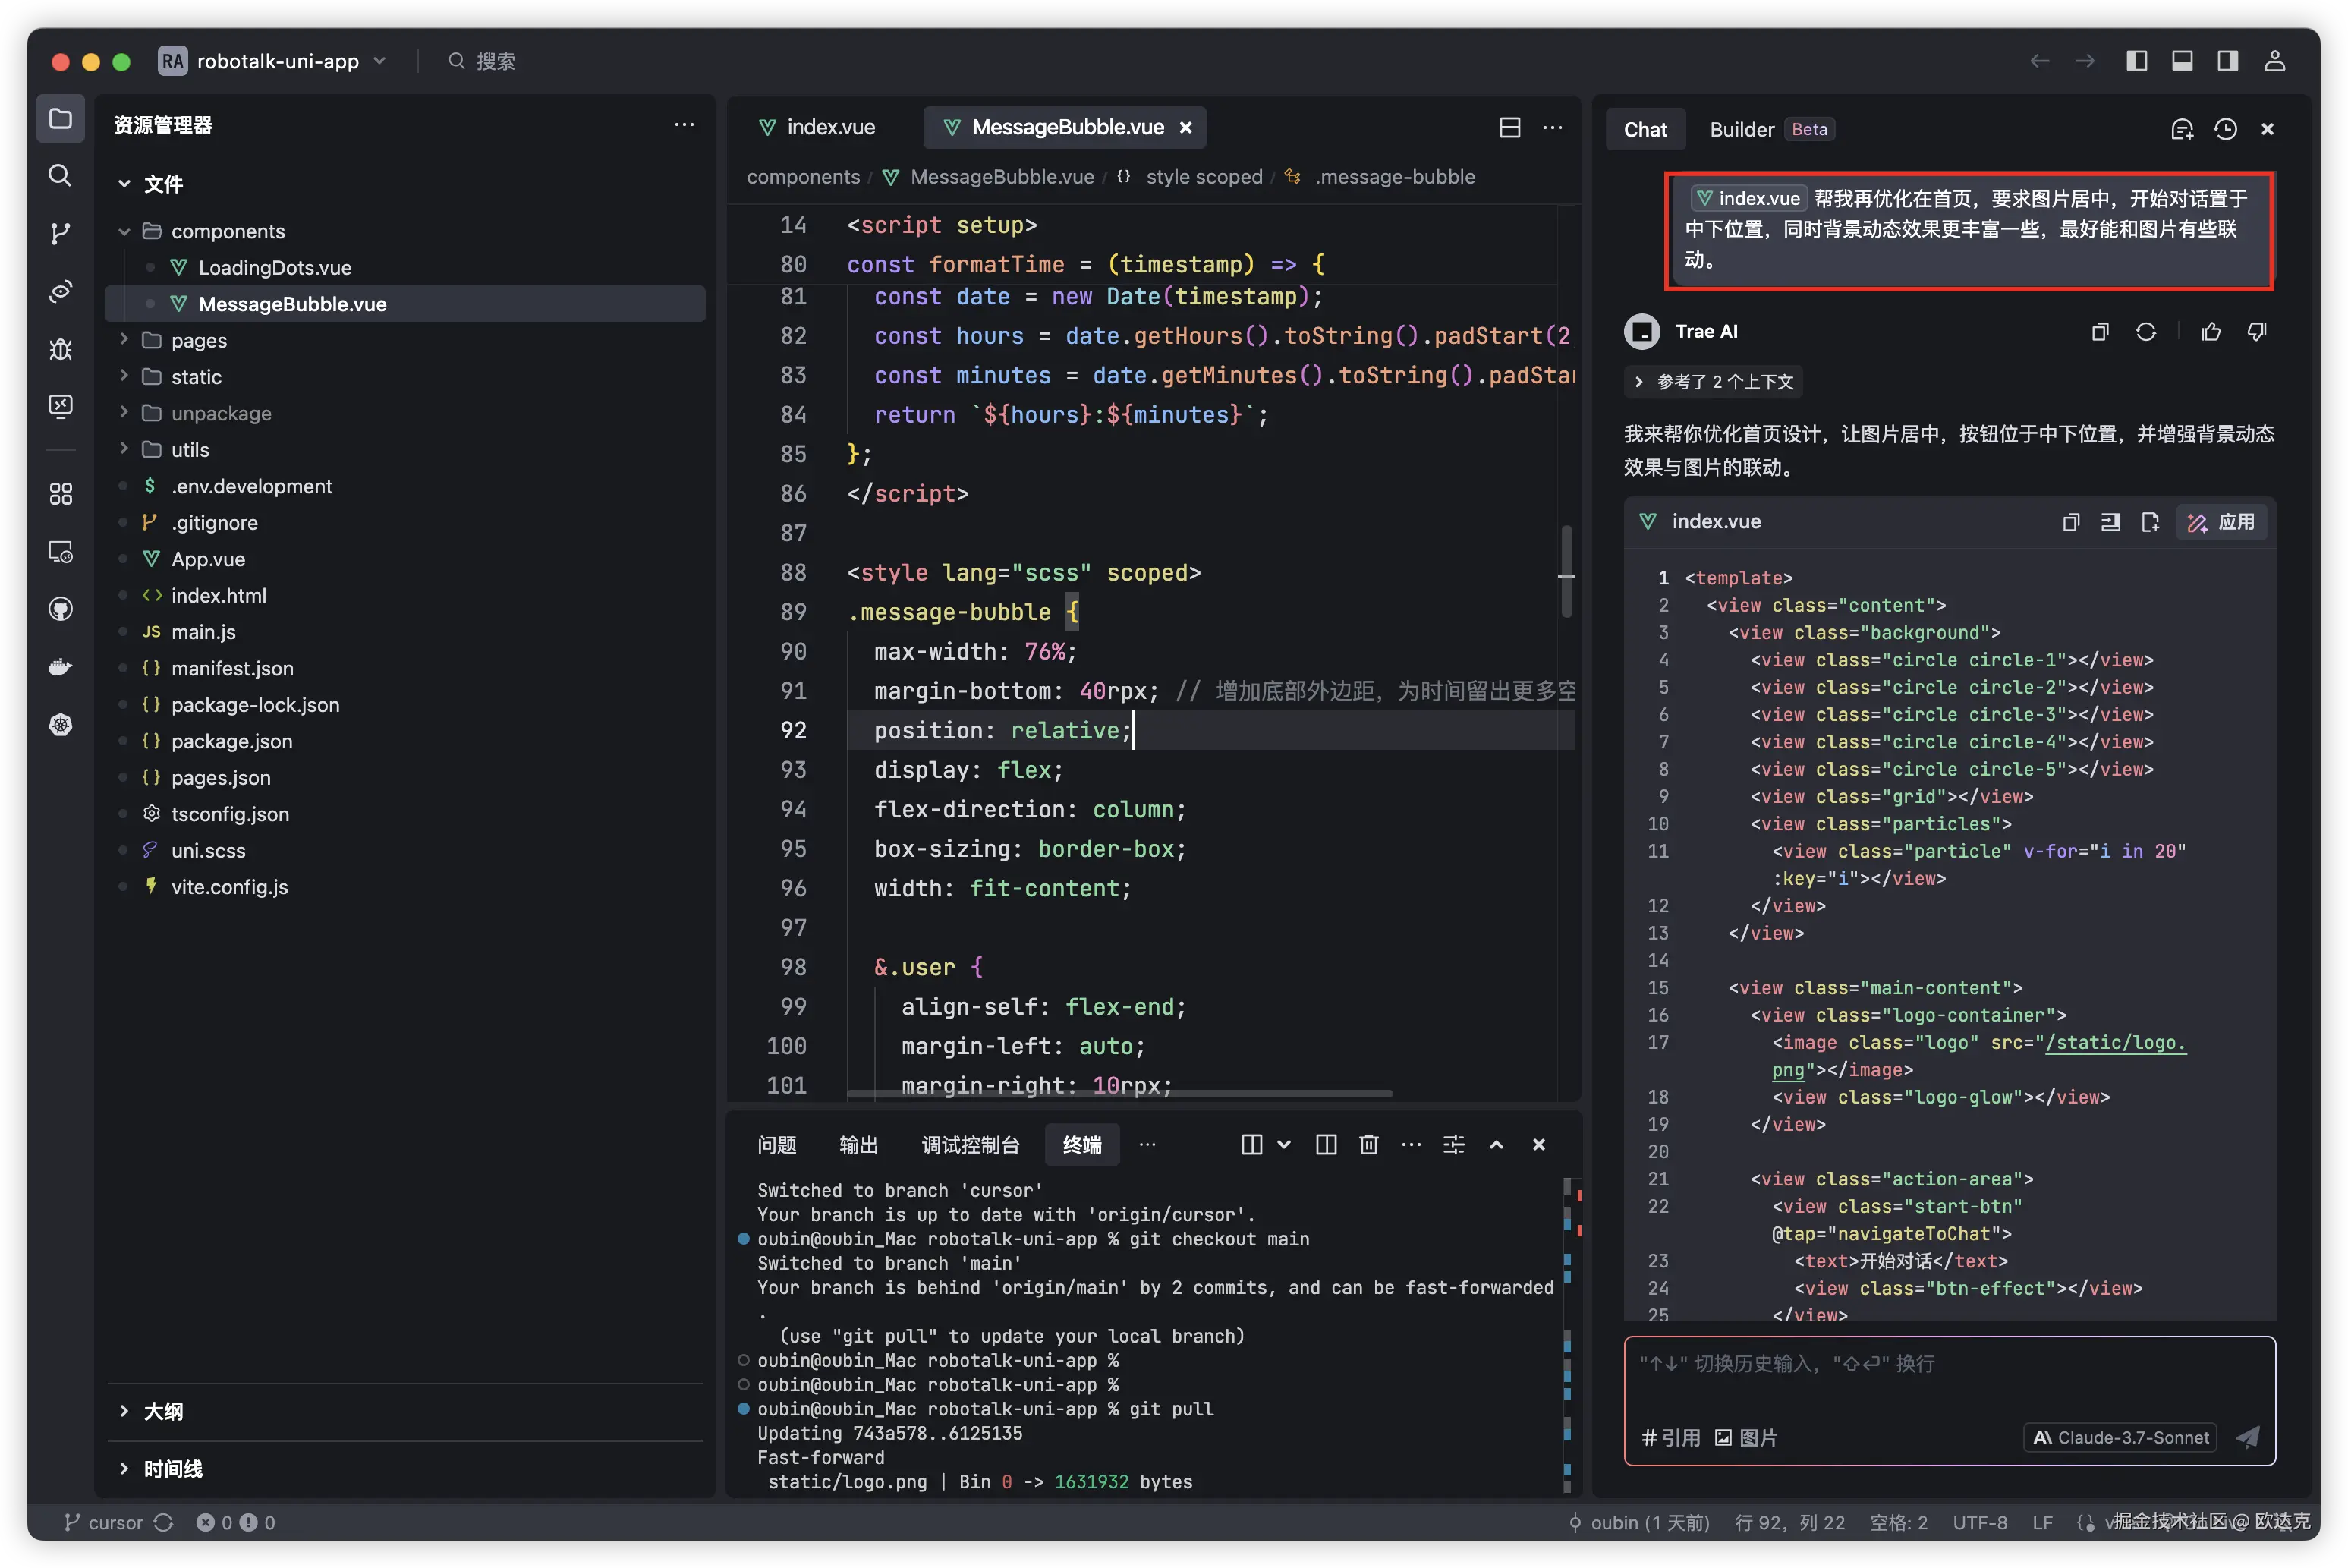Choose the Claude-3.7-Sonnet model selector
The image size is (2348, 1568).
(x=2120, y=1437)
